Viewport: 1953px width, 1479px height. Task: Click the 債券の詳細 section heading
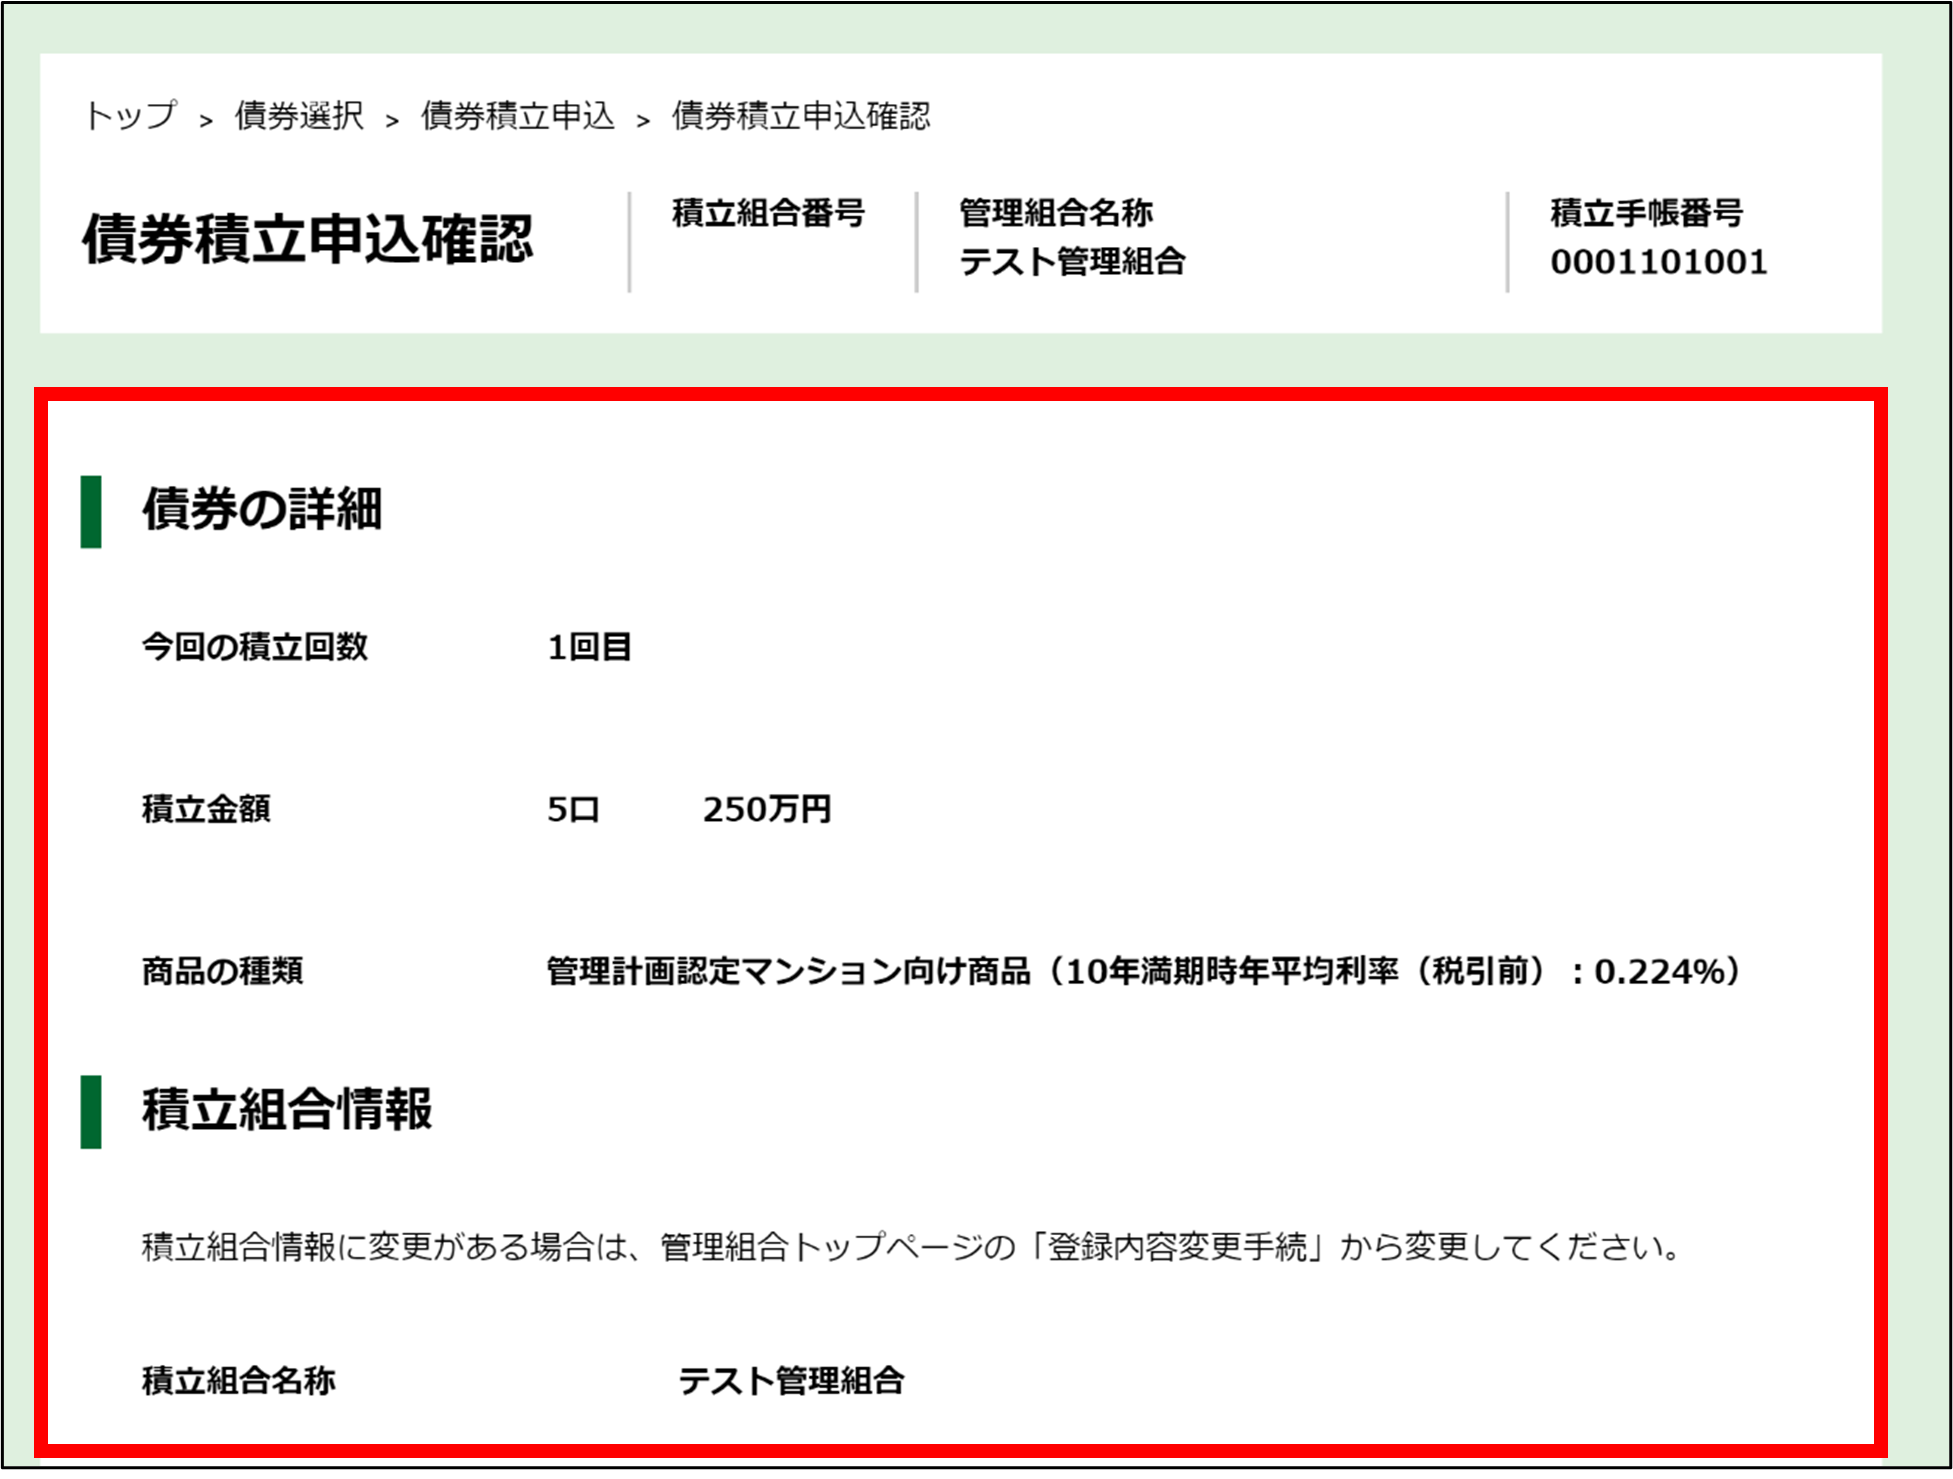262,509
